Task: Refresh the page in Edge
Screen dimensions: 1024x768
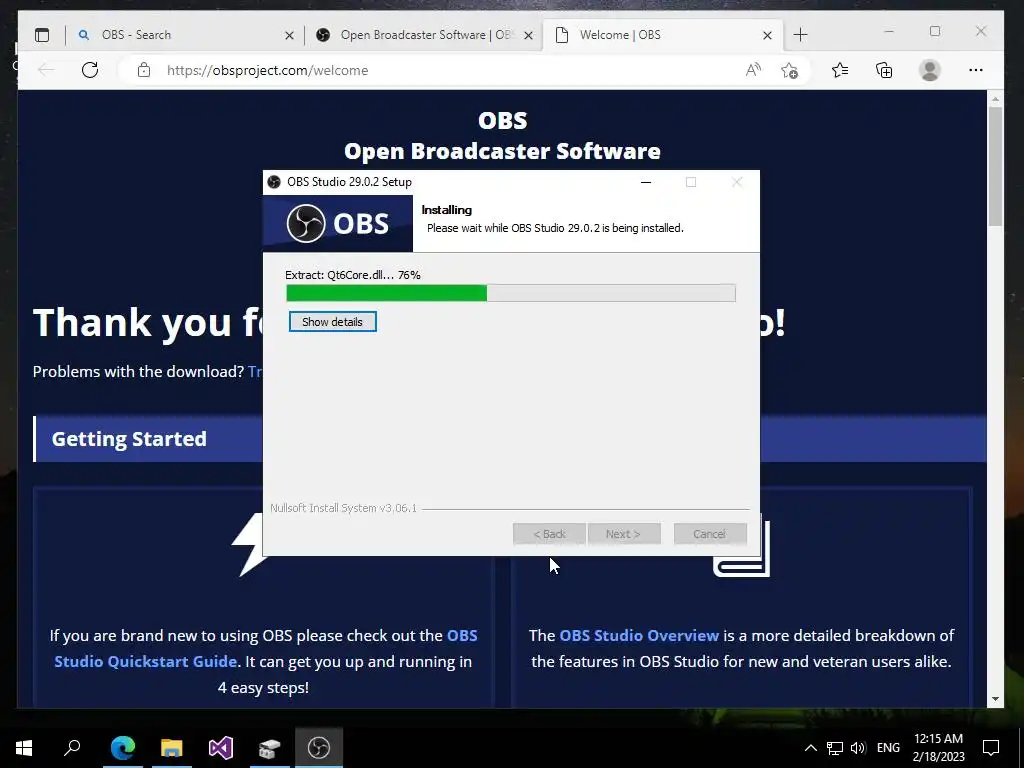Action: click(x=90, y=70)
